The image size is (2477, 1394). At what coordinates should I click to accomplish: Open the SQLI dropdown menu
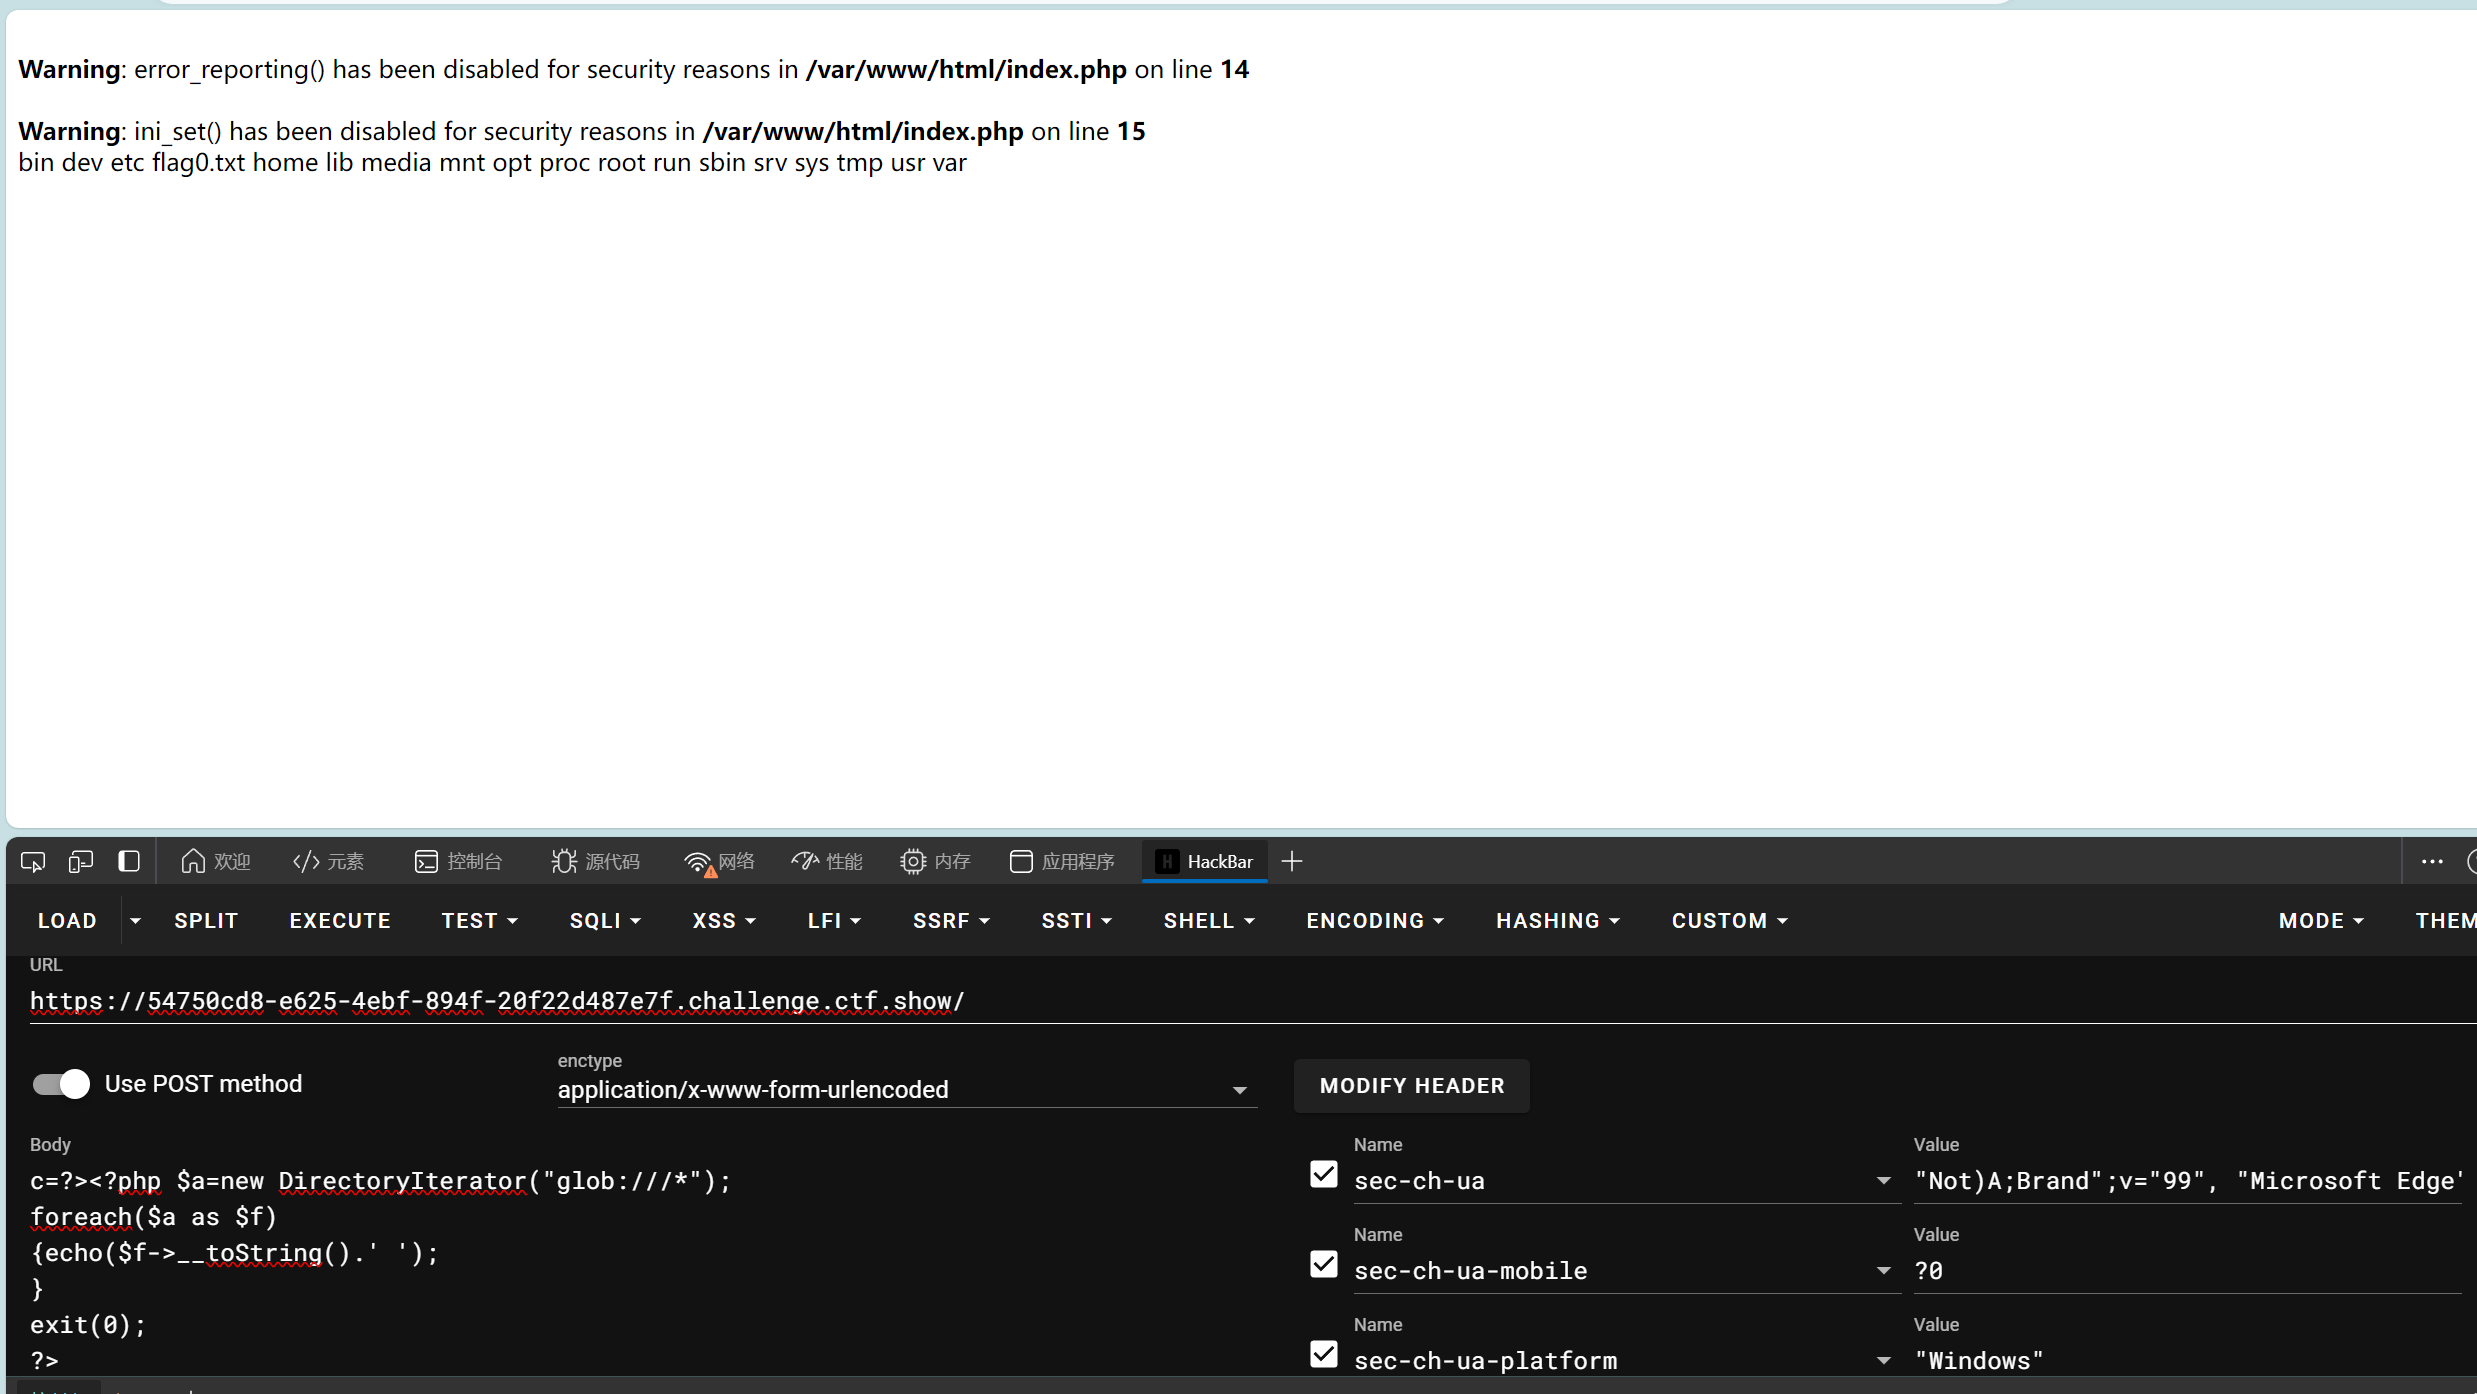604,920
